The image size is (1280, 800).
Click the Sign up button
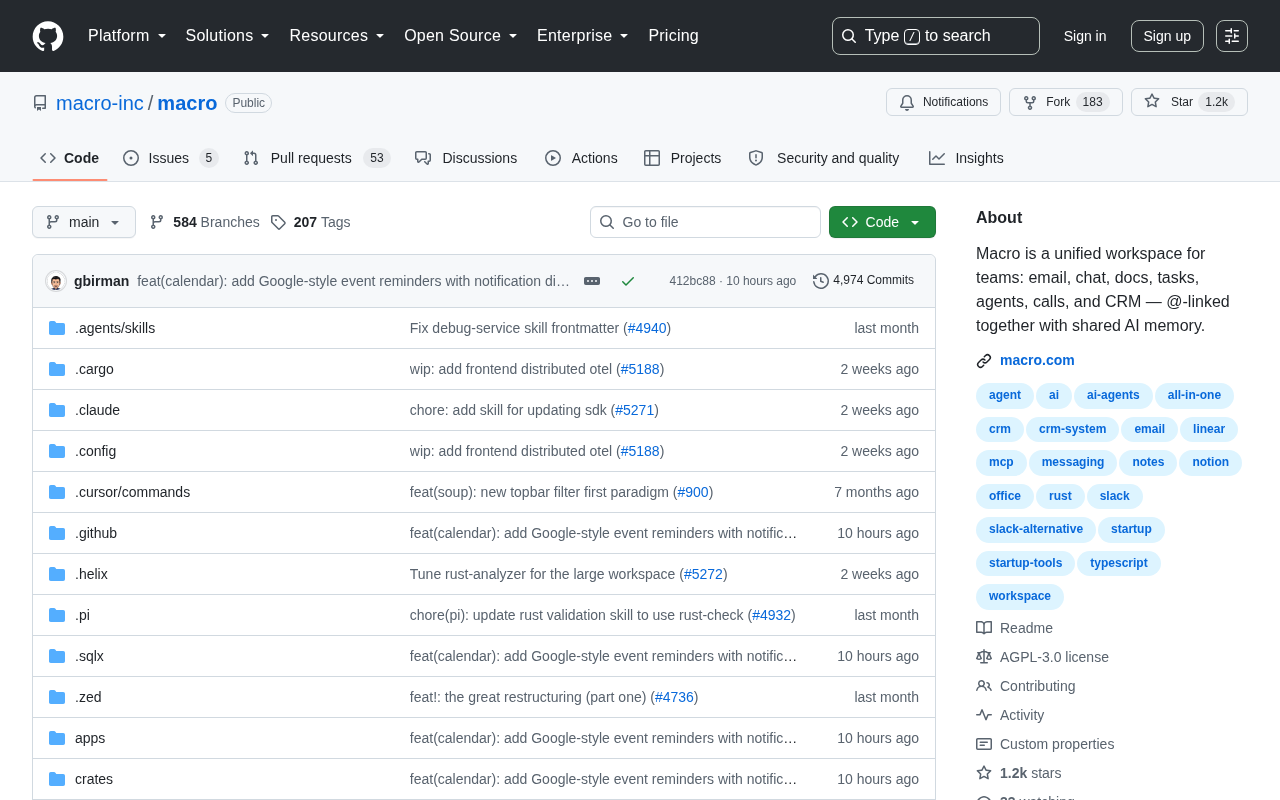(x=1167, y=36)
